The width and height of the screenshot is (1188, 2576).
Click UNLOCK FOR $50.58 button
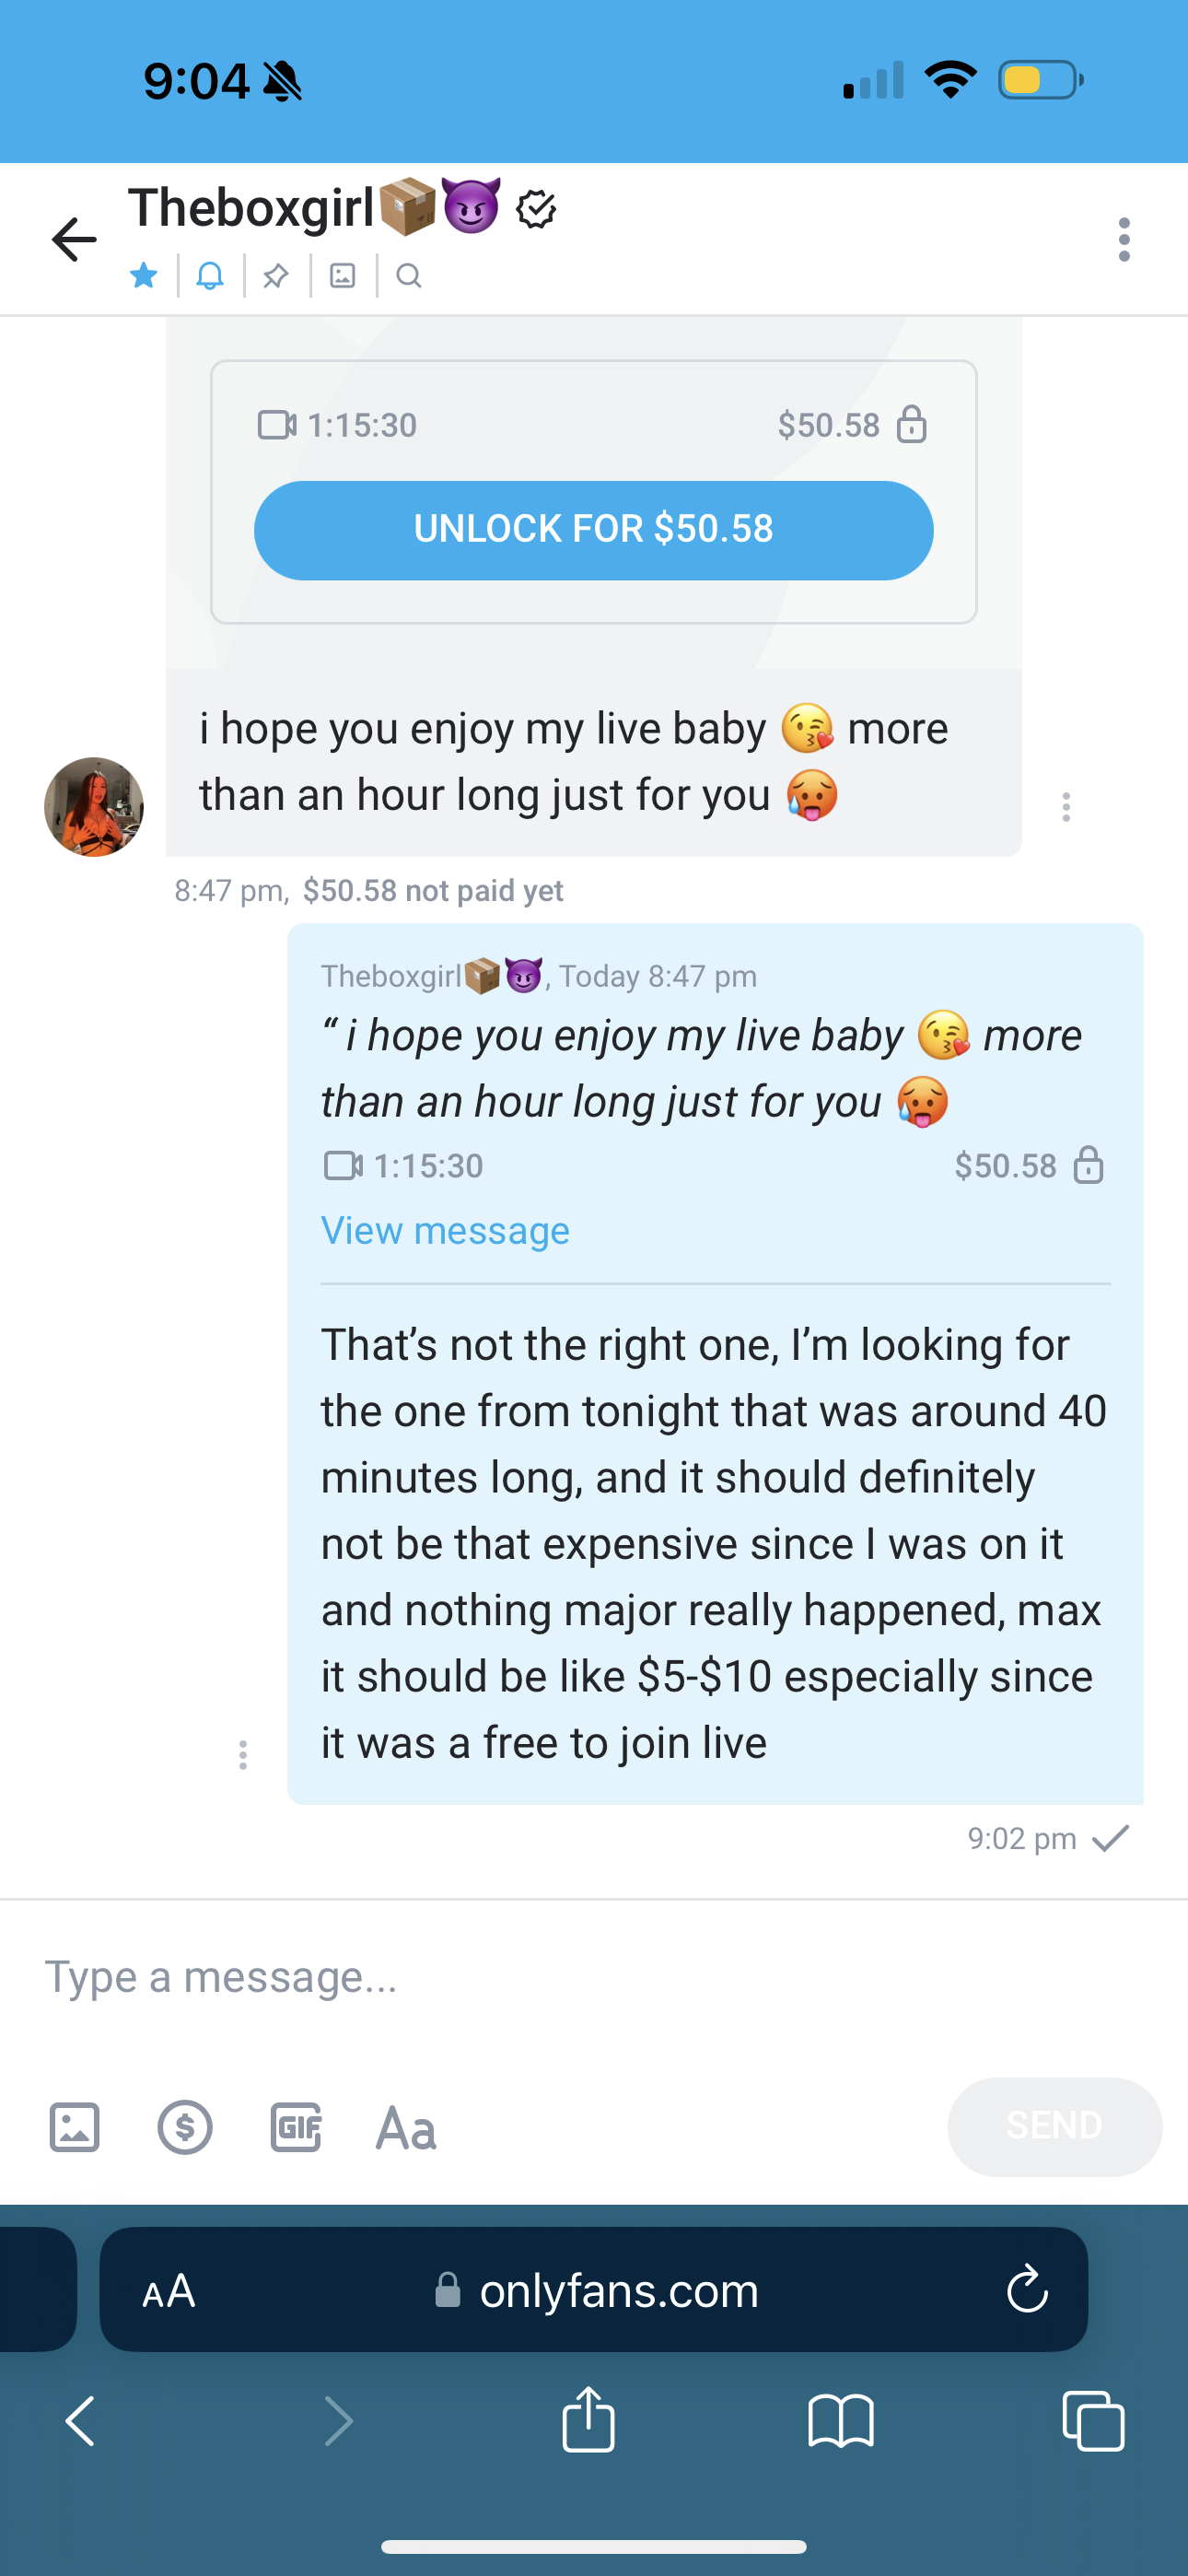coord(593,530)
